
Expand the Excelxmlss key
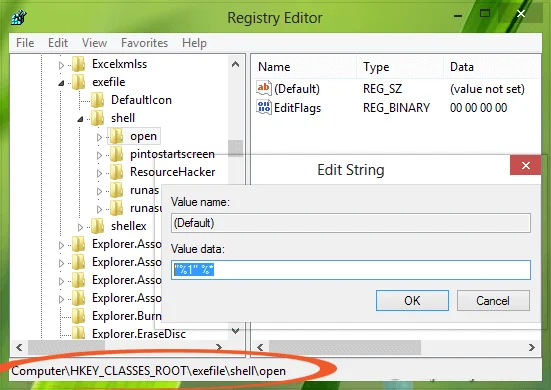click(x=61, y=65)
